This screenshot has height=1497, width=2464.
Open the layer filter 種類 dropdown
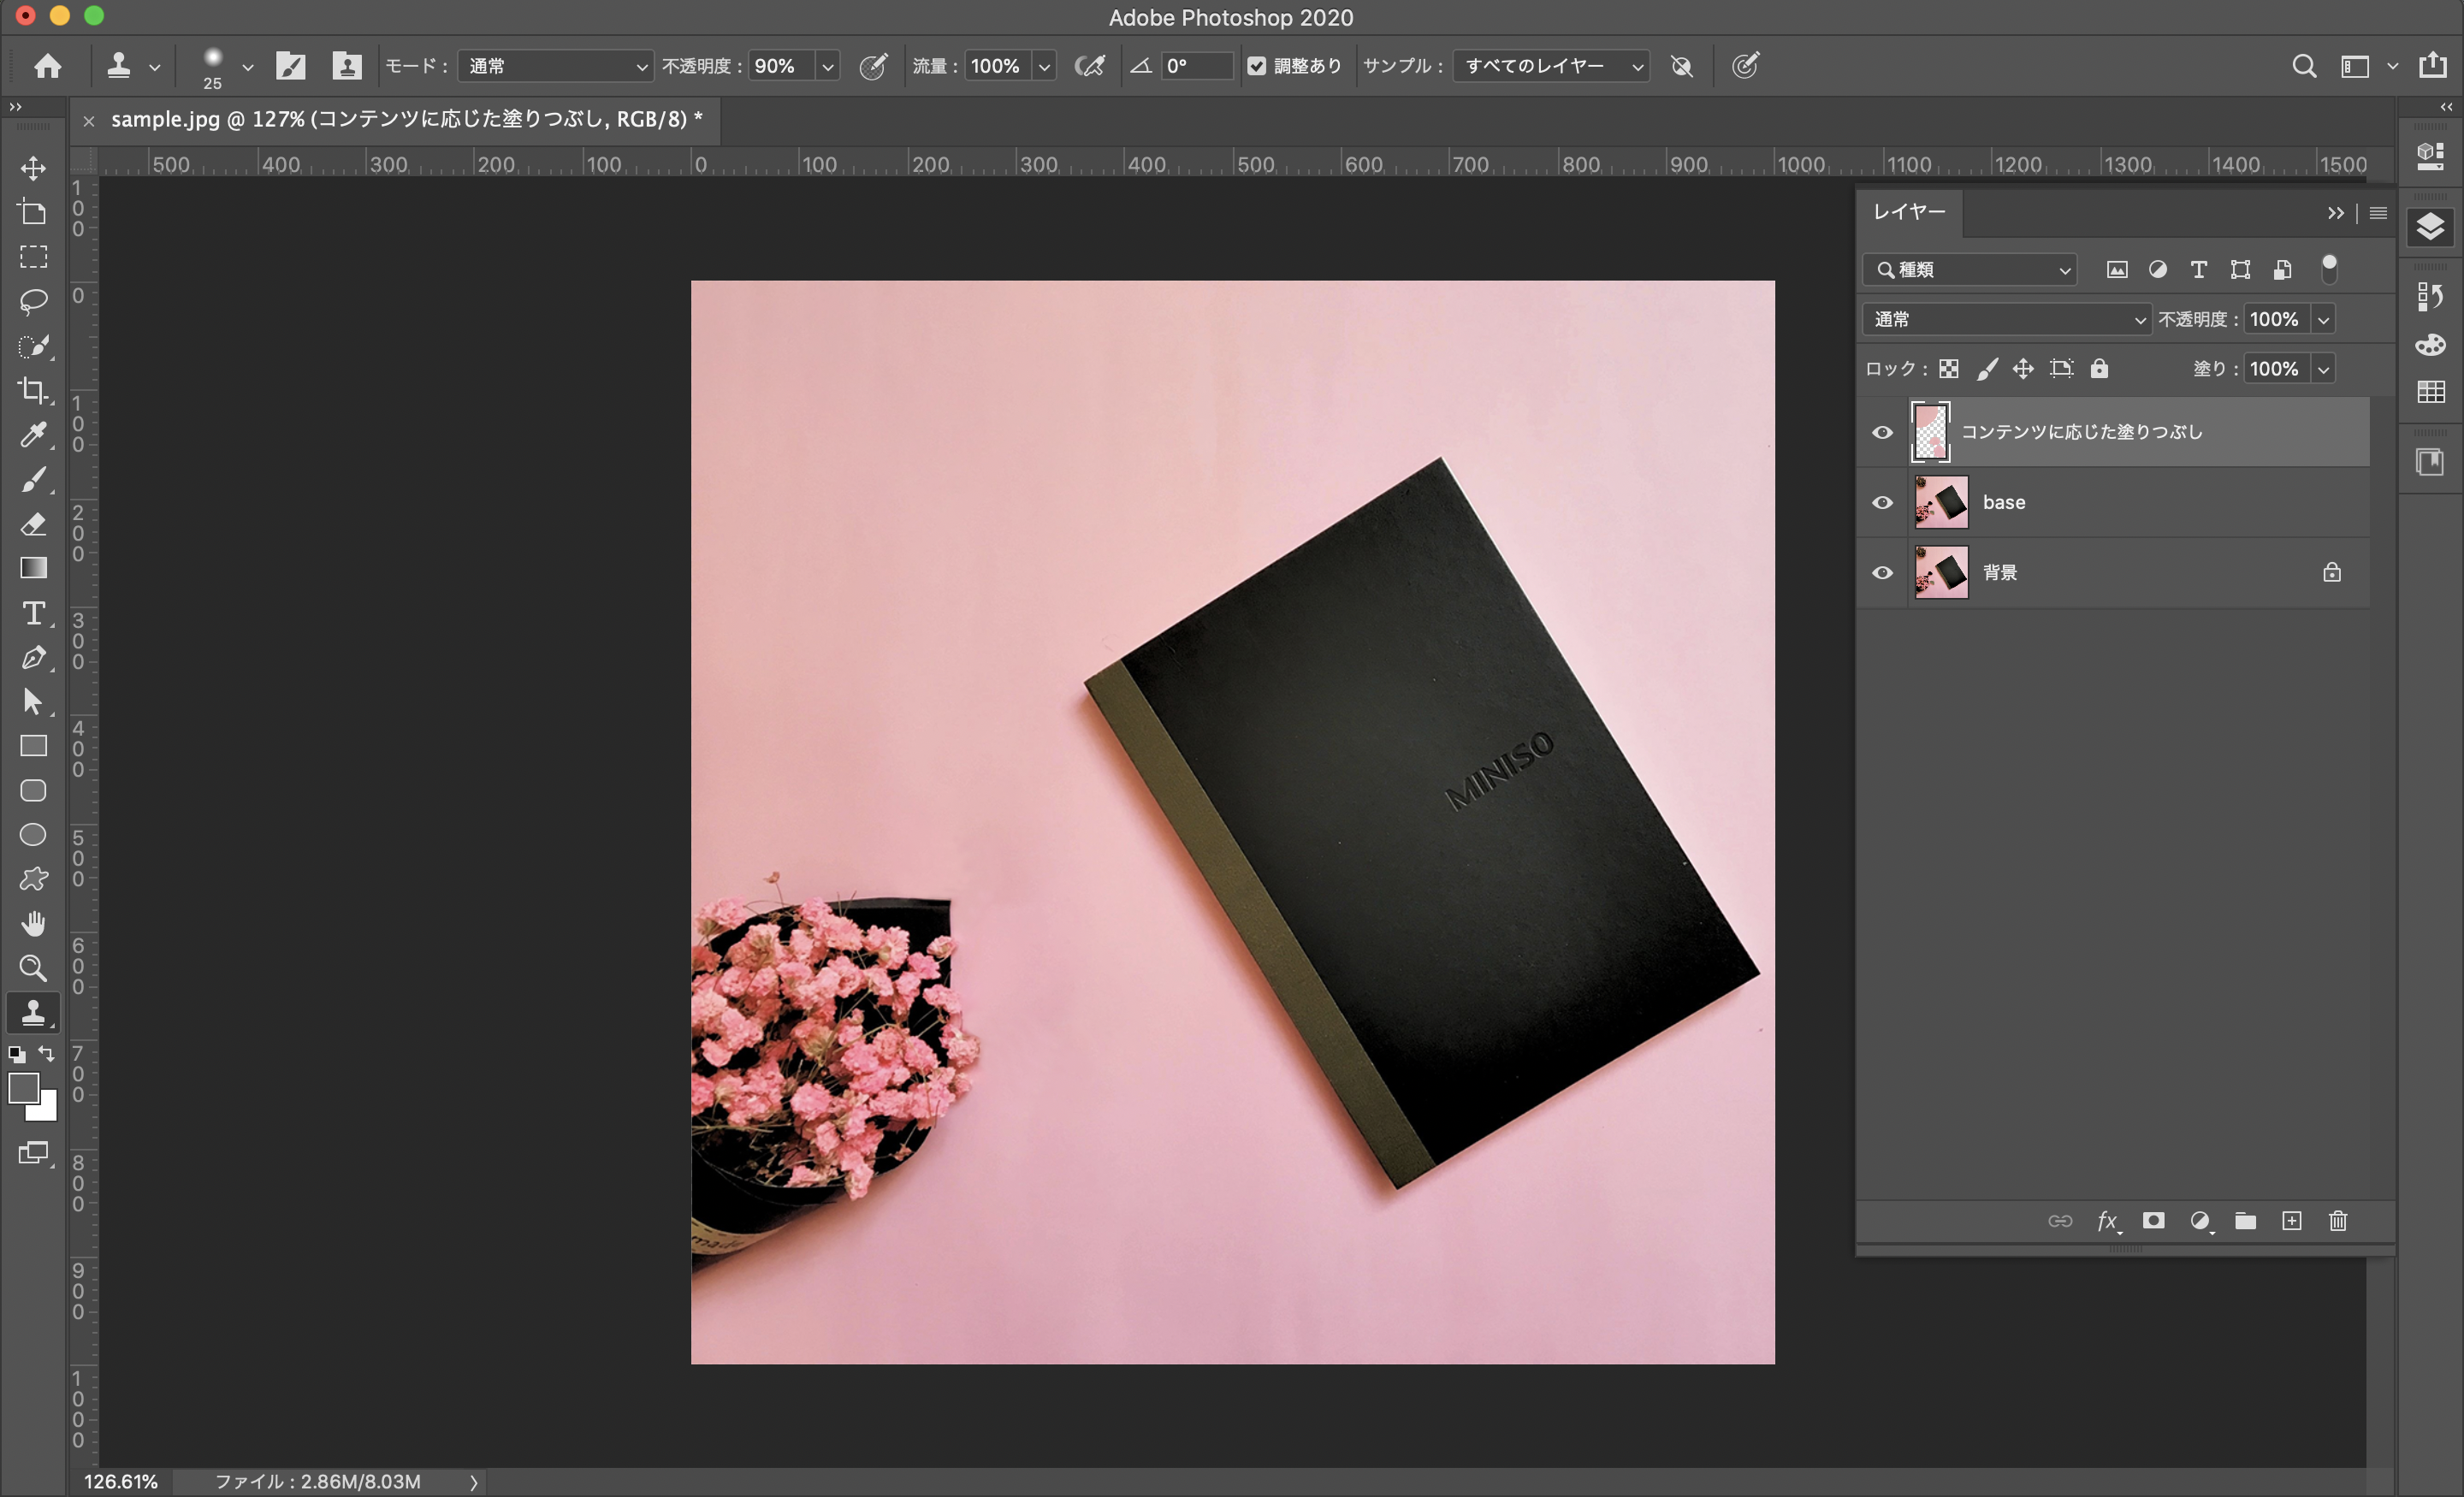pyautogui.click(x=1969, y=269)
